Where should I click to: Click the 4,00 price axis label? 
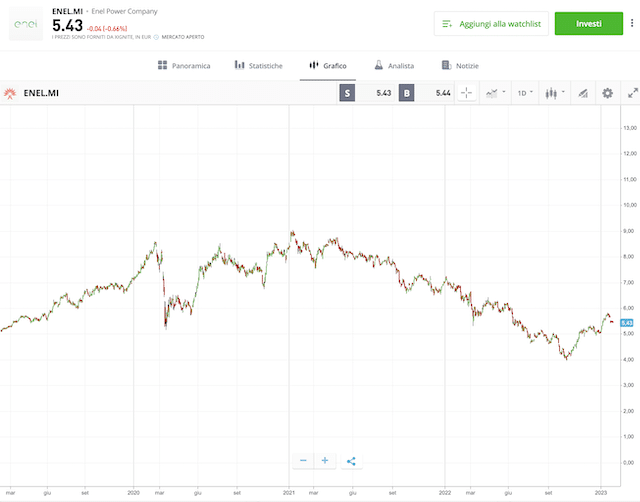point(629,360)
